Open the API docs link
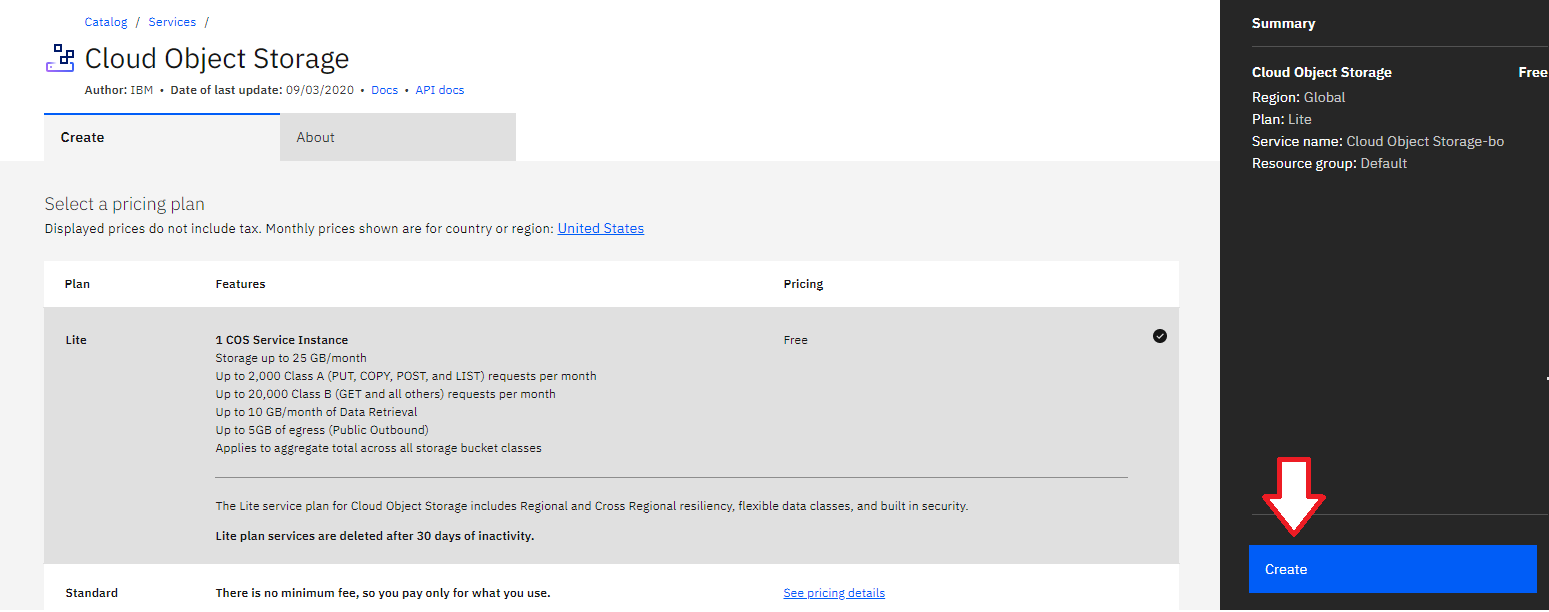Screen dimensions: 1549x612 pos(439,90)
